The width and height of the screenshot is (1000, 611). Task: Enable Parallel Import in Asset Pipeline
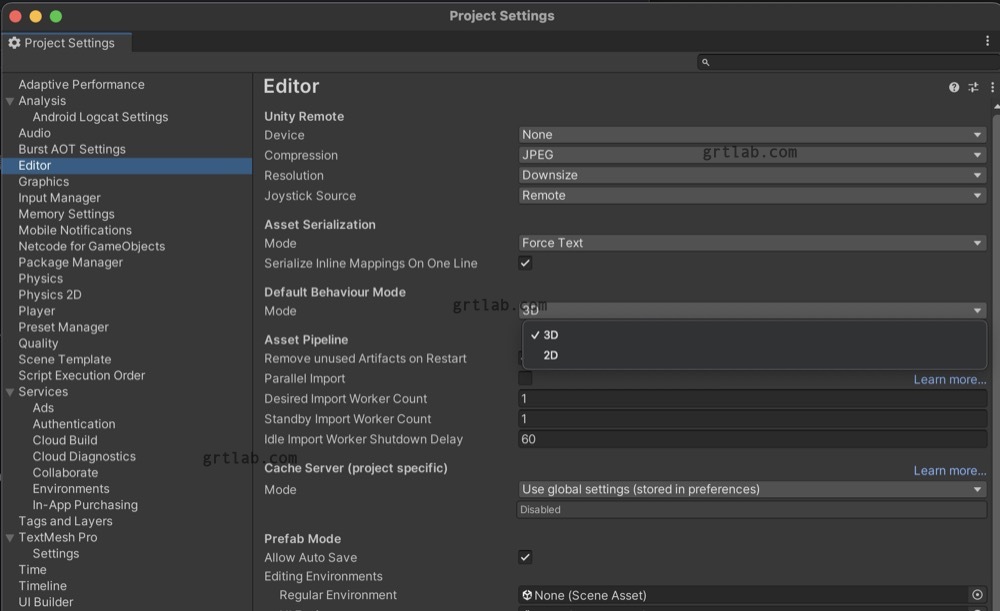tap(524, 378)
